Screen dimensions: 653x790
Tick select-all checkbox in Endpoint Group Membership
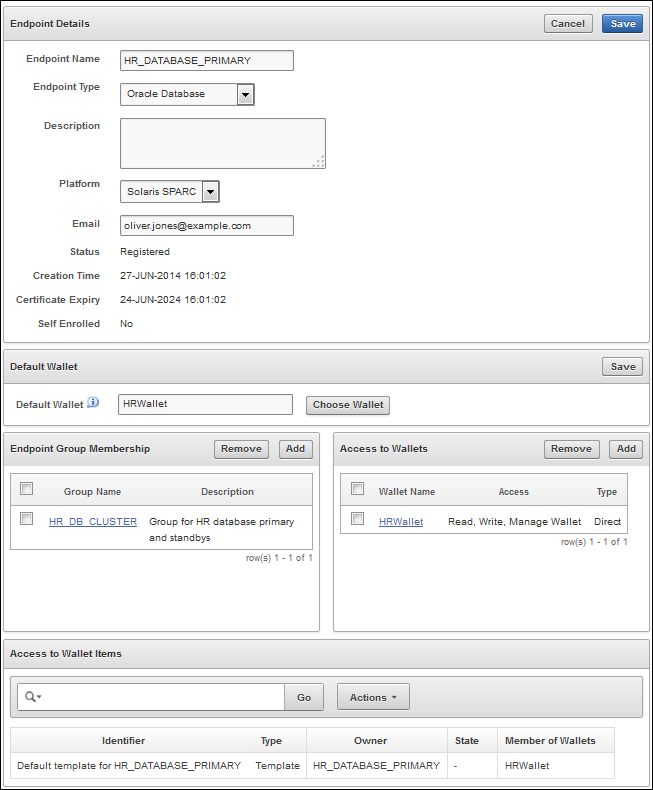pyautogui.click(x=27, y=488)
